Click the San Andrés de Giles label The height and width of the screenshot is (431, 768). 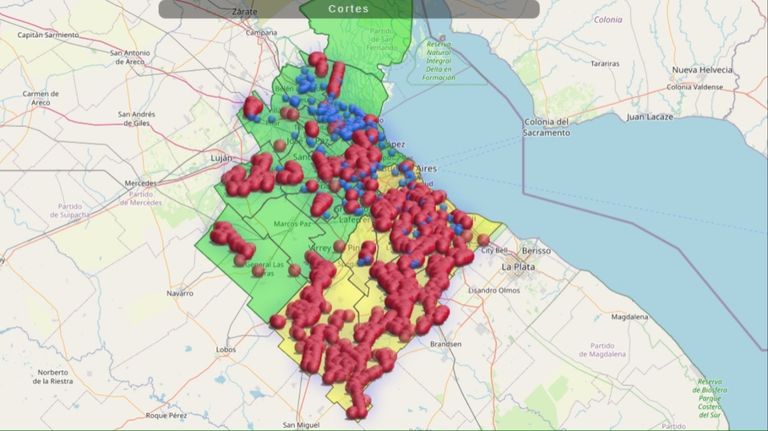coord(137,119)
